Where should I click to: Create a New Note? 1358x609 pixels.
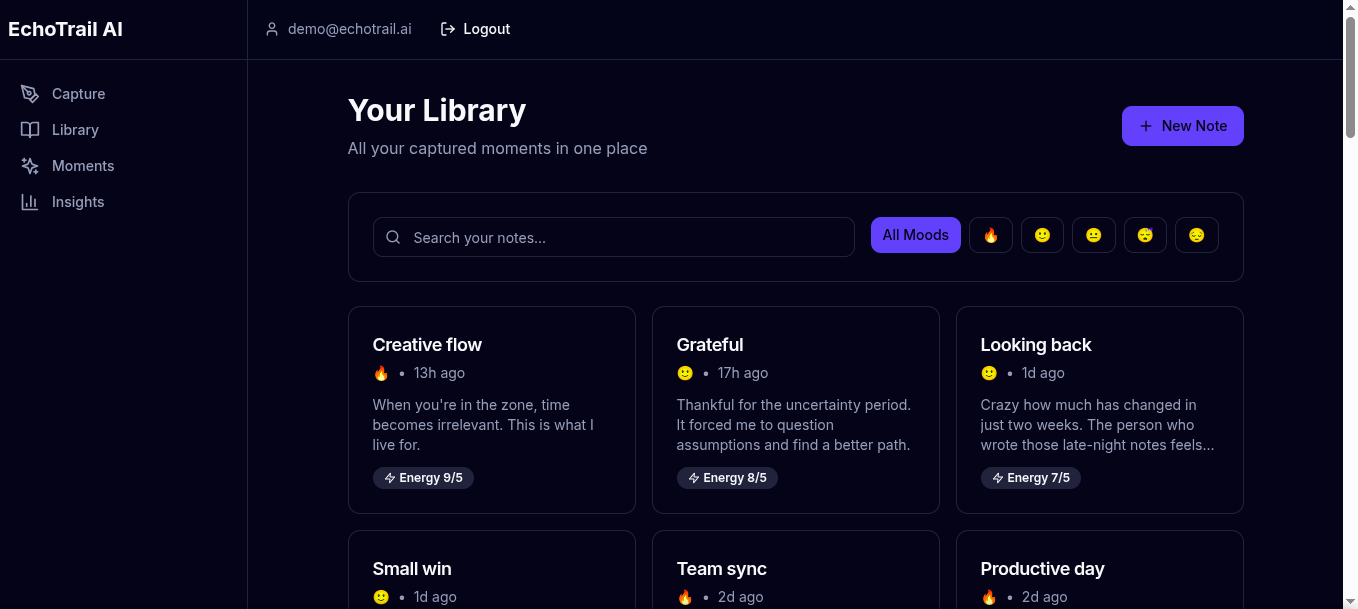[x=1182, y=126]
